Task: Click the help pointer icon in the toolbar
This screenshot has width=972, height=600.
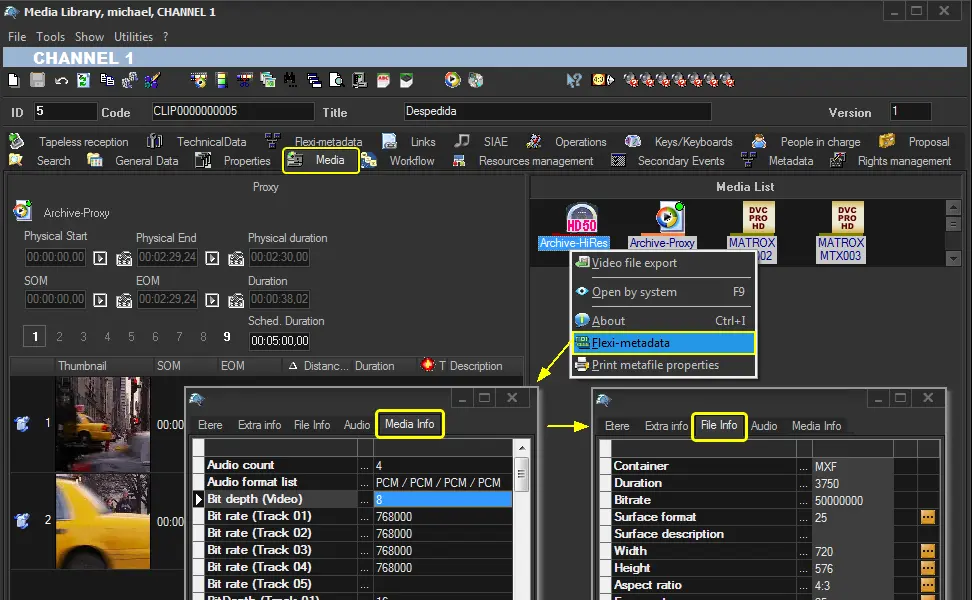Action: [574, 80]
